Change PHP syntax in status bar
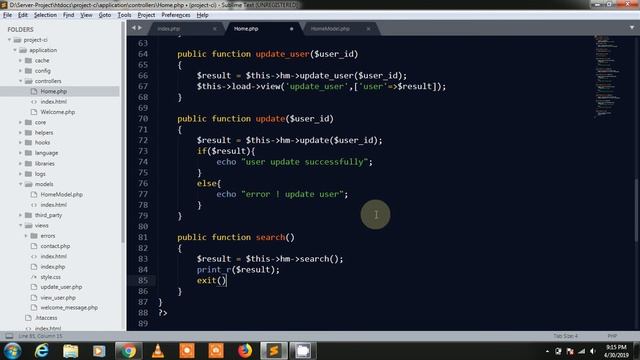 click(612, 336)
